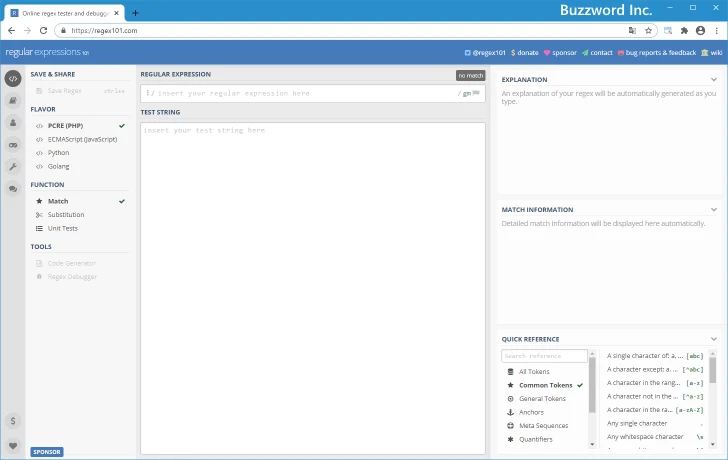Click the regex flags icon beside gm
Viewport: 728px width, 460px height.
[x=476, y=93]
